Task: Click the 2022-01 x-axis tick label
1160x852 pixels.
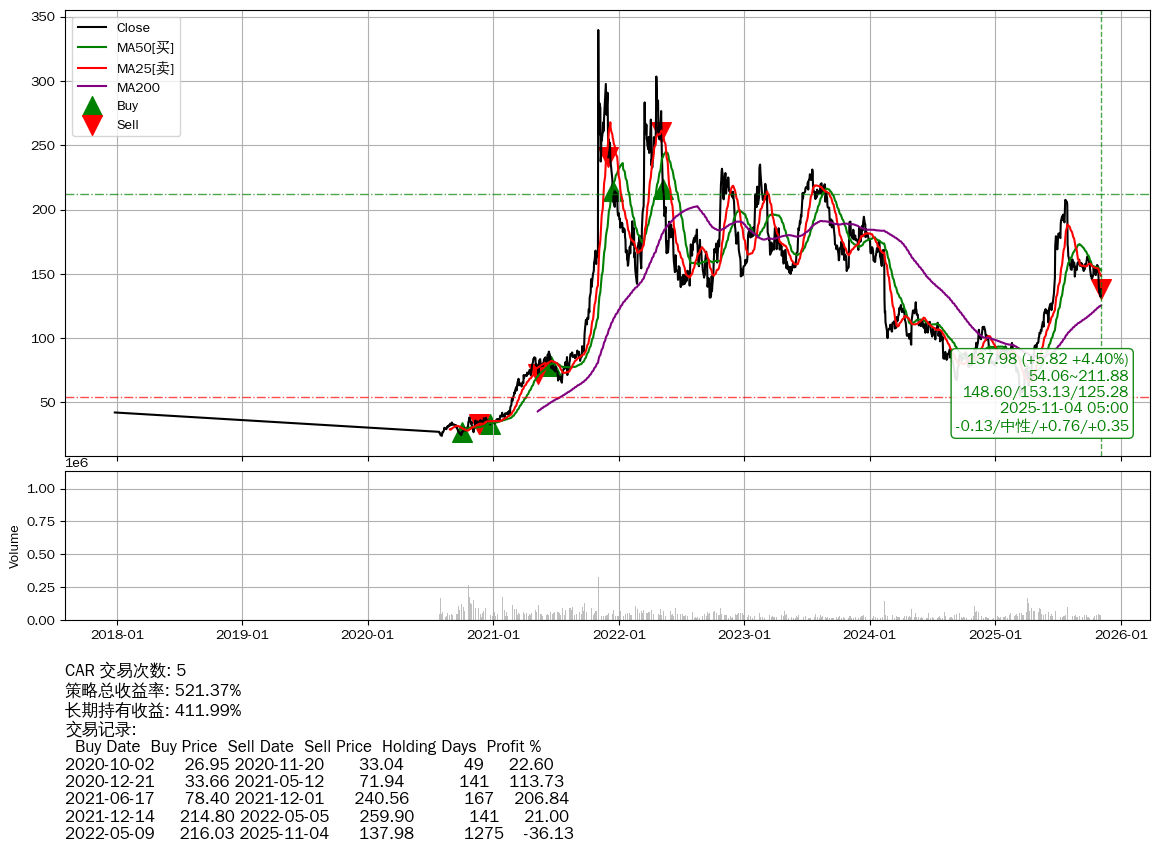Action: [x=619, y=634]
